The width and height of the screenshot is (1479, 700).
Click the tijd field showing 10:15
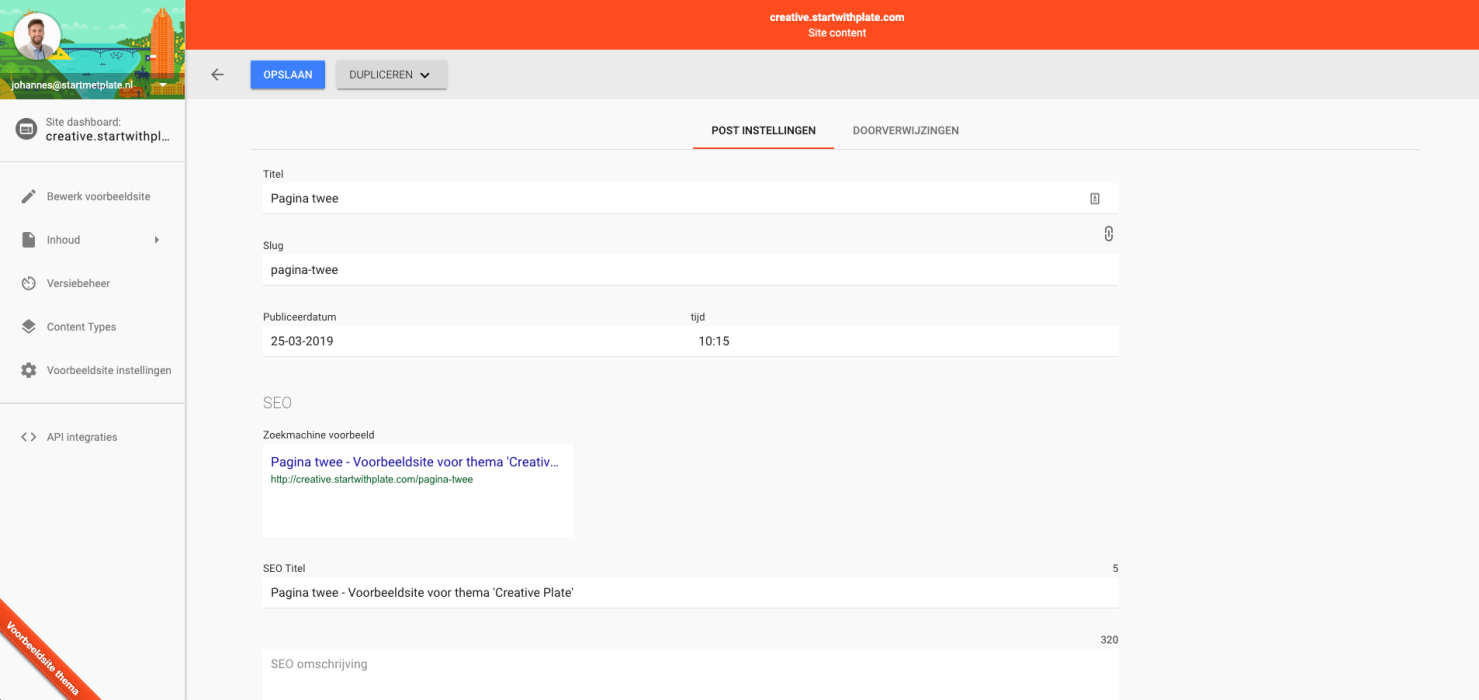click(904, 341)
